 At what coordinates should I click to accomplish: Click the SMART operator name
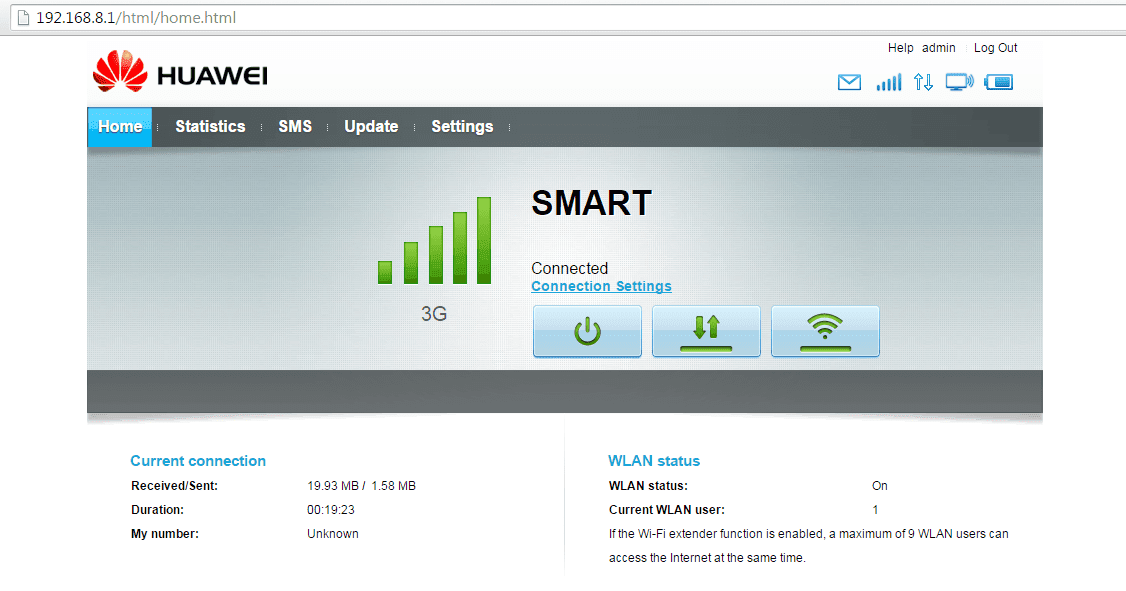(592, 203)
